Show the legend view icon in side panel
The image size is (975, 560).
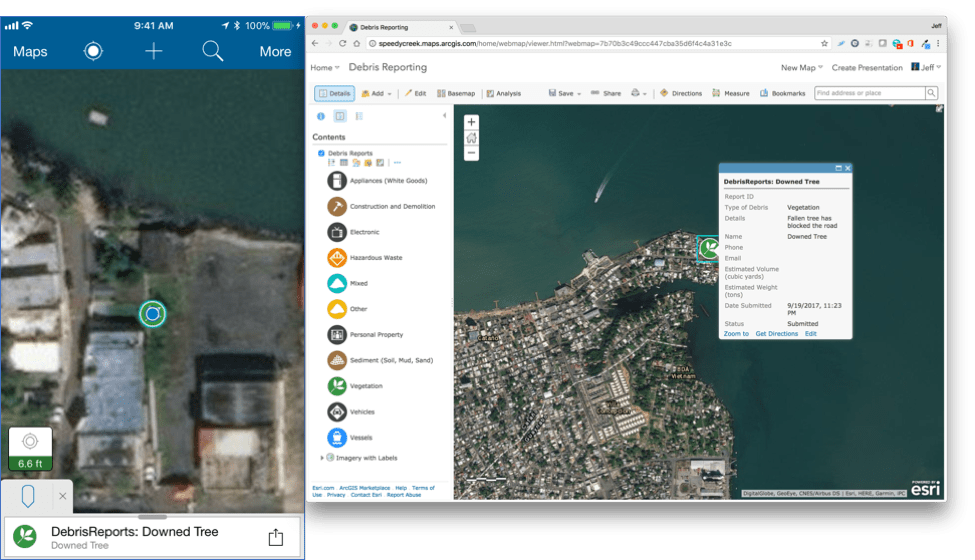click(359, 116)
